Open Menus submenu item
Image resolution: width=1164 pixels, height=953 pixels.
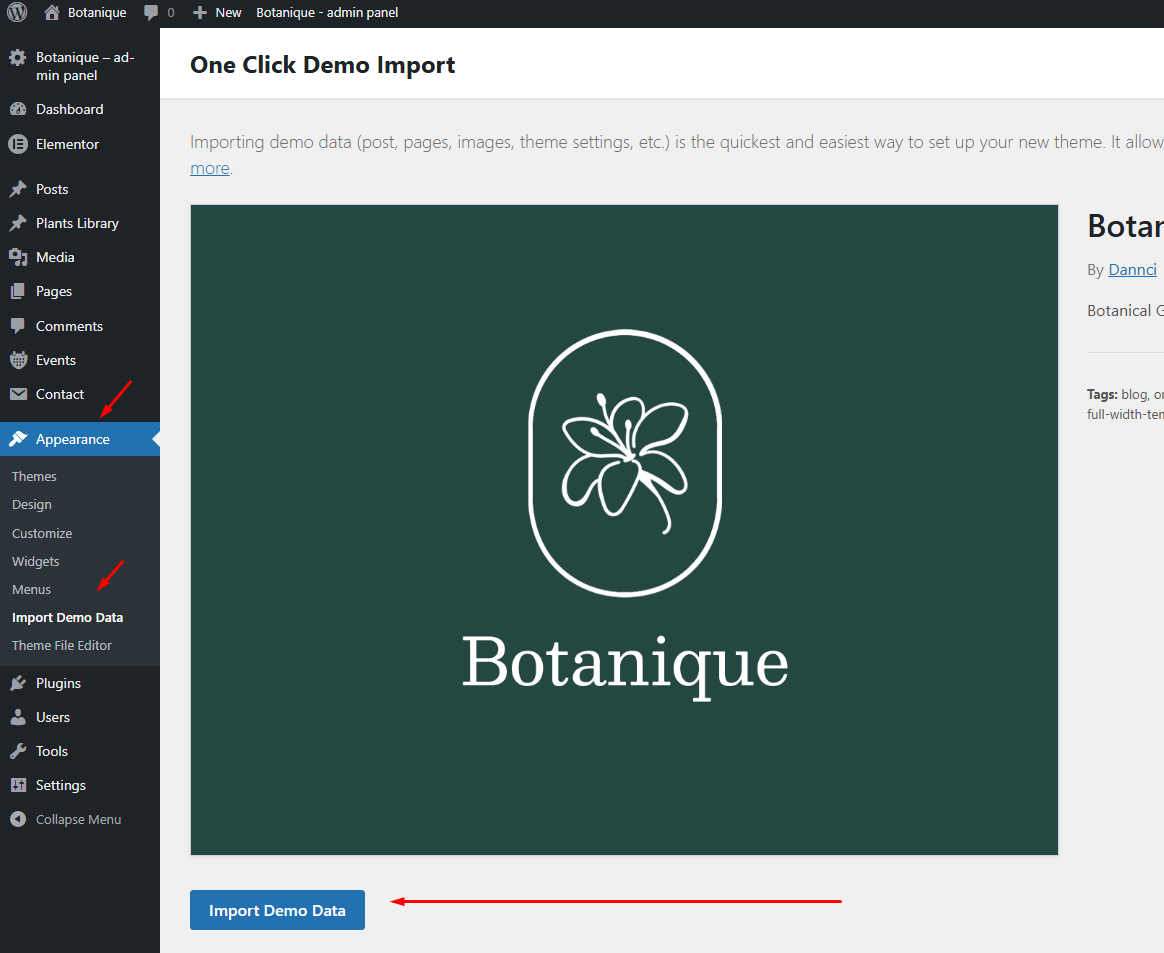[x=31, y=589]
